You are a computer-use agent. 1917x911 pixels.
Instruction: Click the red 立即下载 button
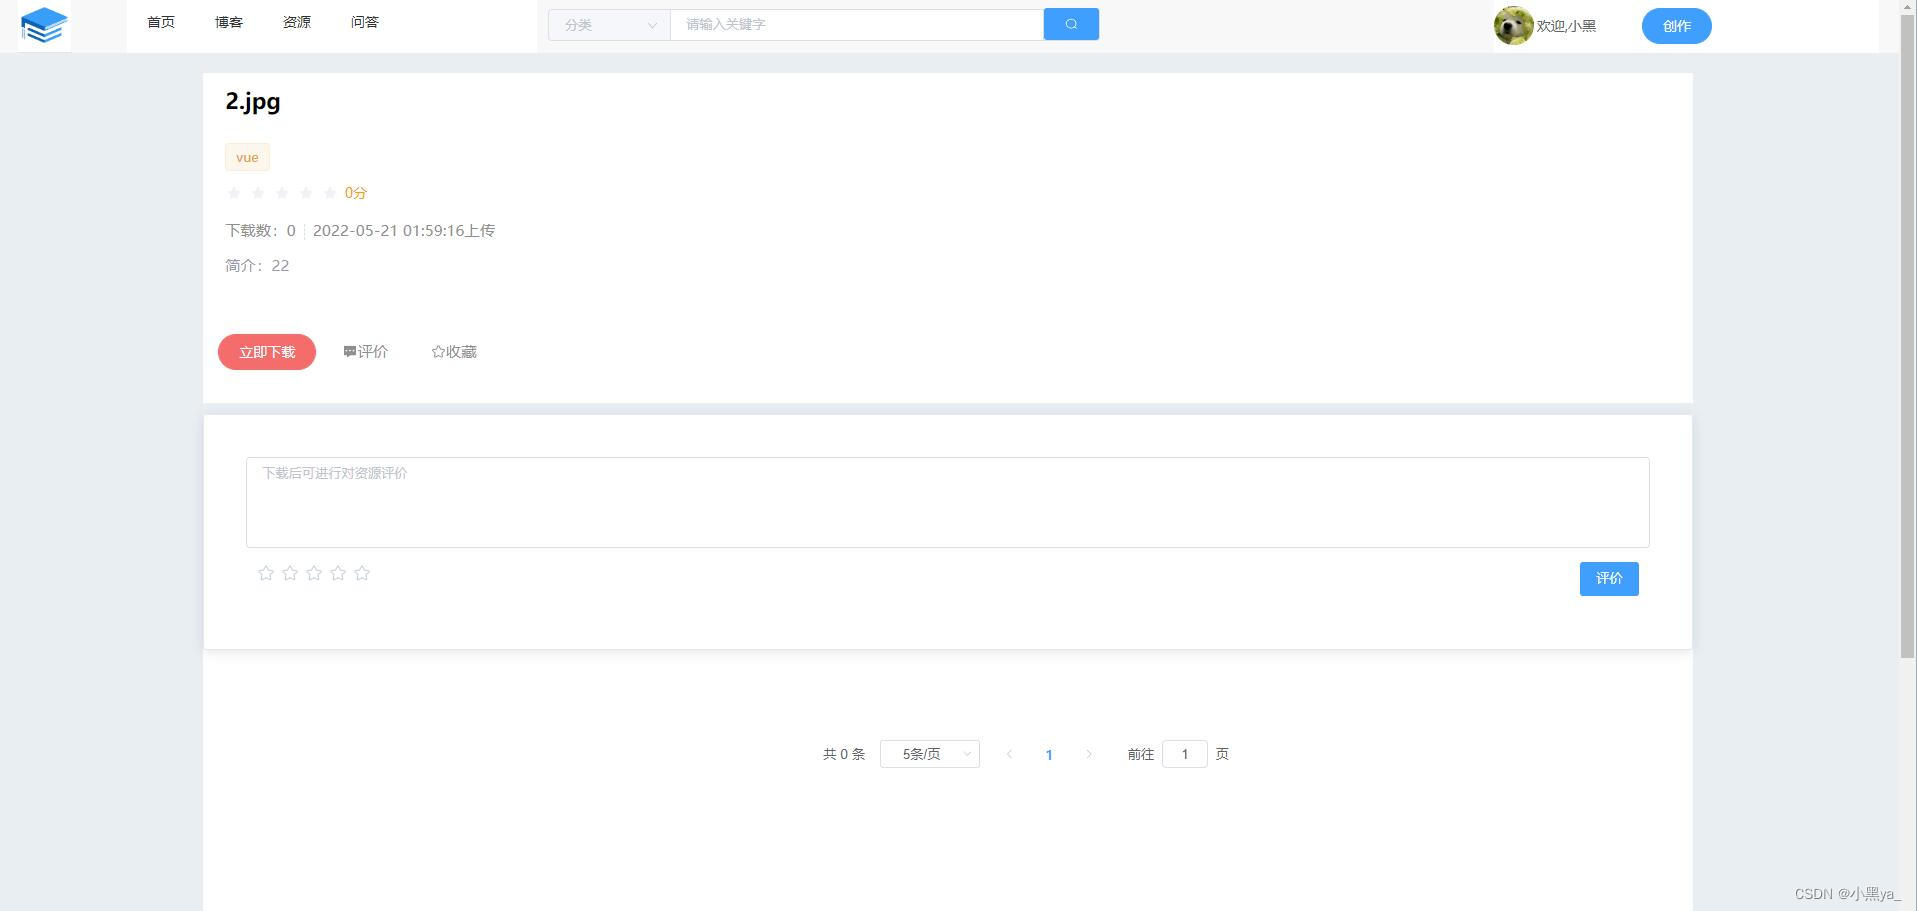click(x=267, y=352)
